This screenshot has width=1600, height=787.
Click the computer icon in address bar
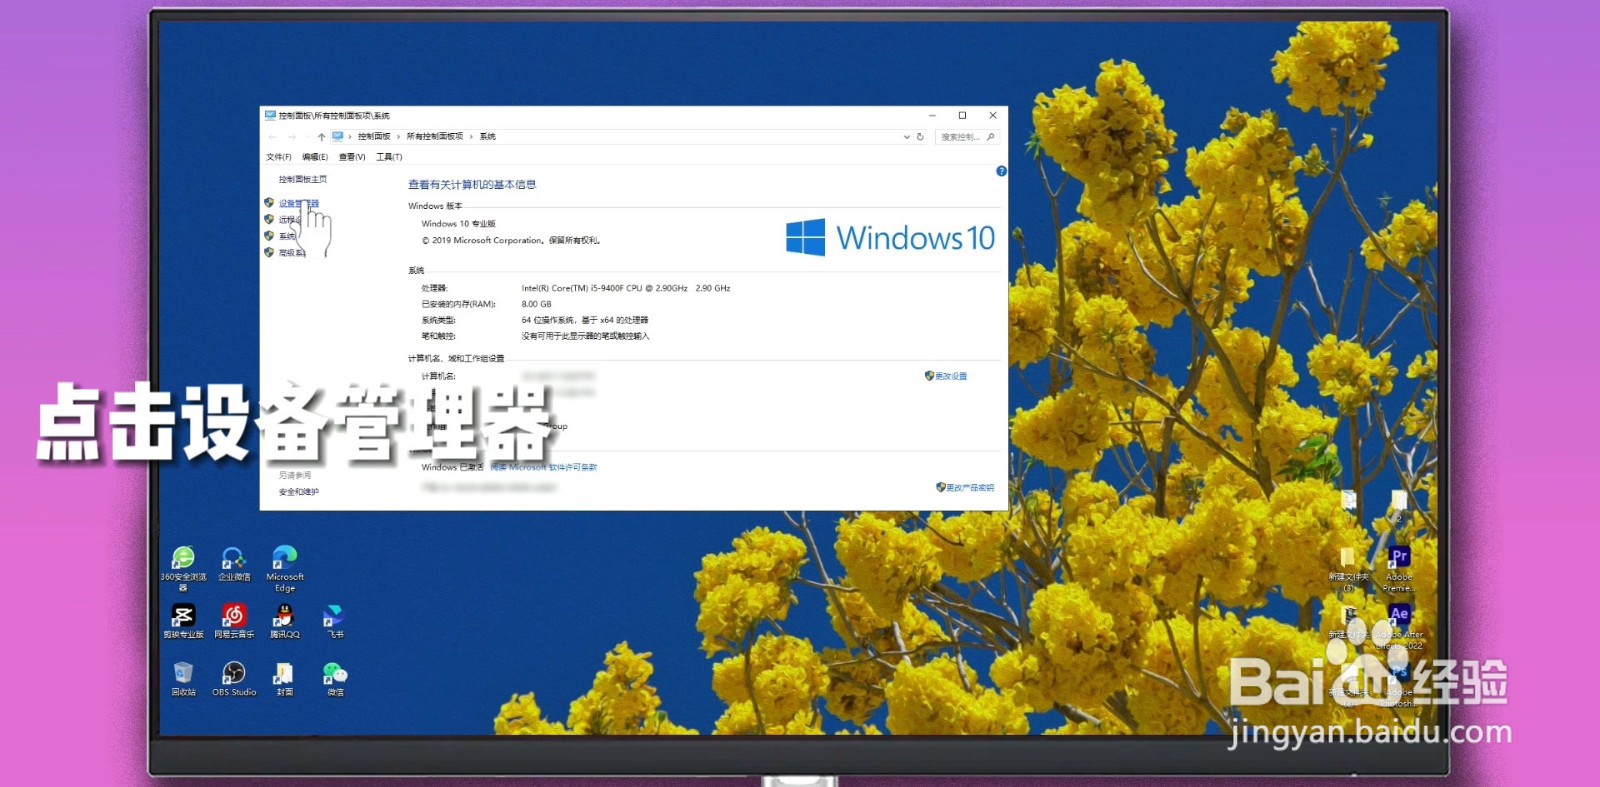click(x=338, y=137)
